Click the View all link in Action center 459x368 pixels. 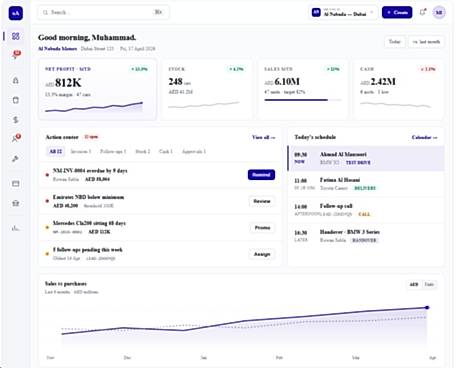263,137
